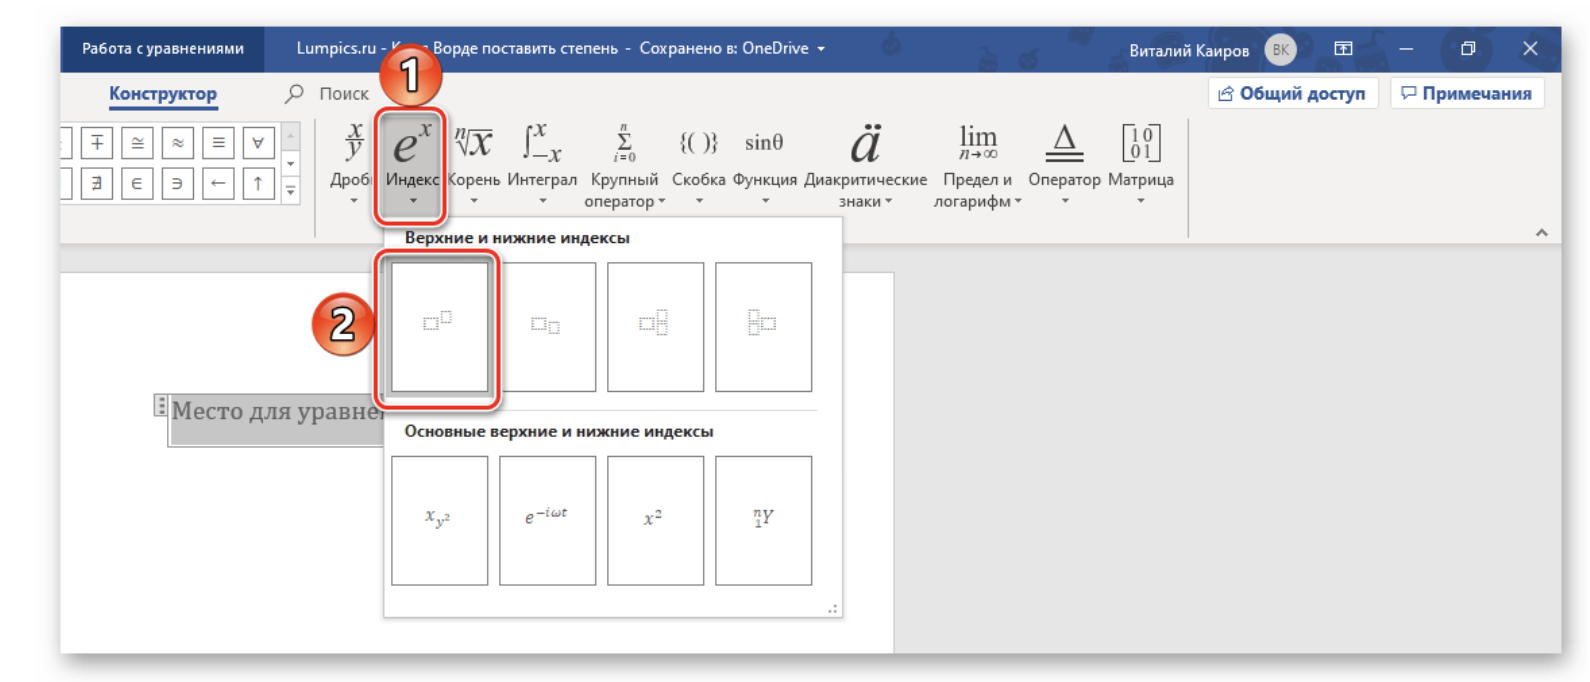Click the Работа с уравнениями contextual tab
The height and width of the screenshot is (682, 1590).
click(x=162, y=48)
